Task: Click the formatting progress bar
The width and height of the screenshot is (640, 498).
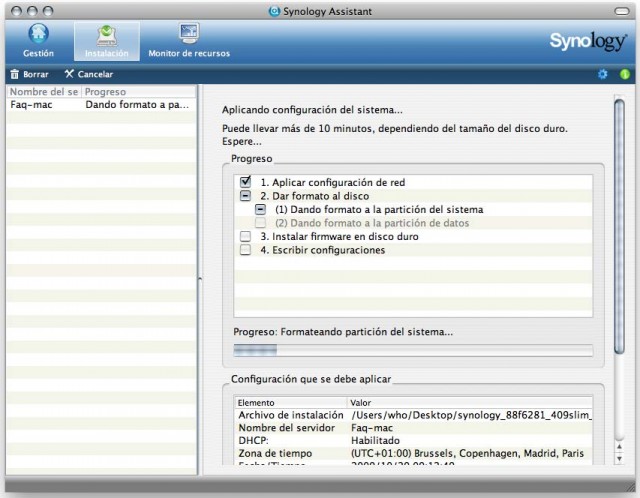Action: click(x=413, y=350)
